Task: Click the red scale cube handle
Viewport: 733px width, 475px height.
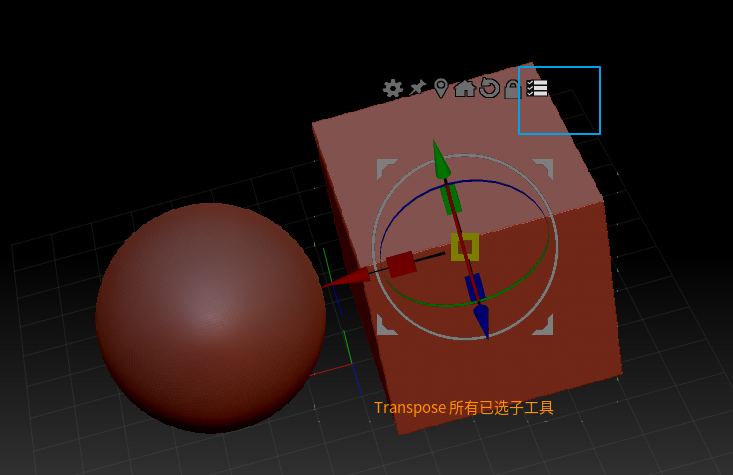Action: coord(401,265)
